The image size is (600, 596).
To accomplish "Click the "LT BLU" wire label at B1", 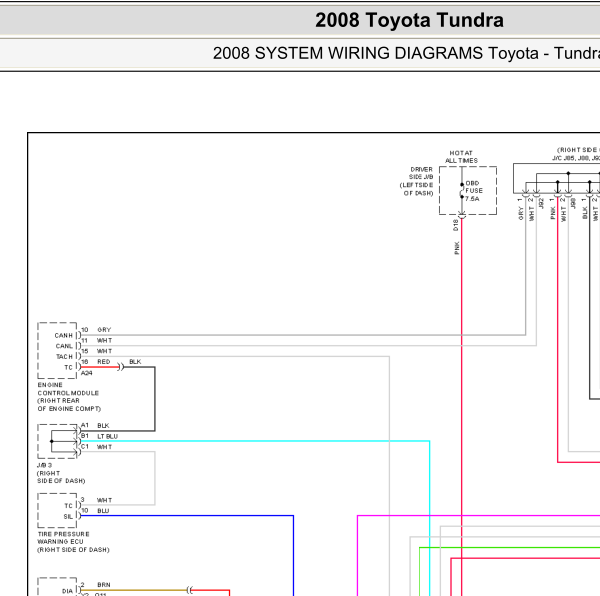I will pos(108,436).
